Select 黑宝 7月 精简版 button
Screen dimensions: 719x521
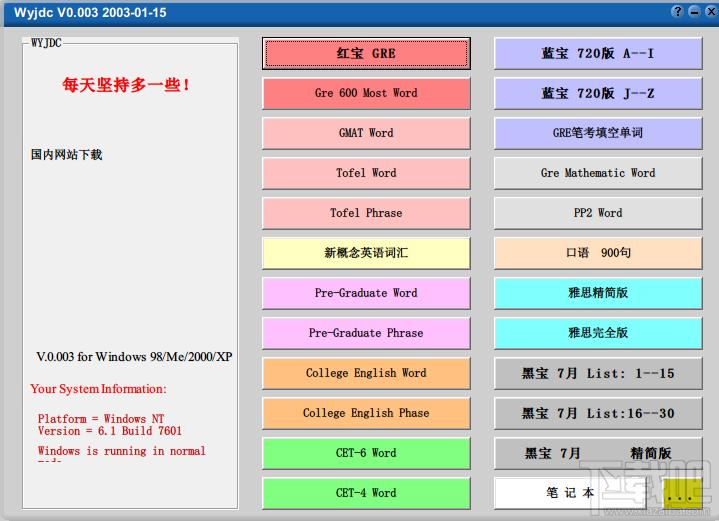(598, 453)
